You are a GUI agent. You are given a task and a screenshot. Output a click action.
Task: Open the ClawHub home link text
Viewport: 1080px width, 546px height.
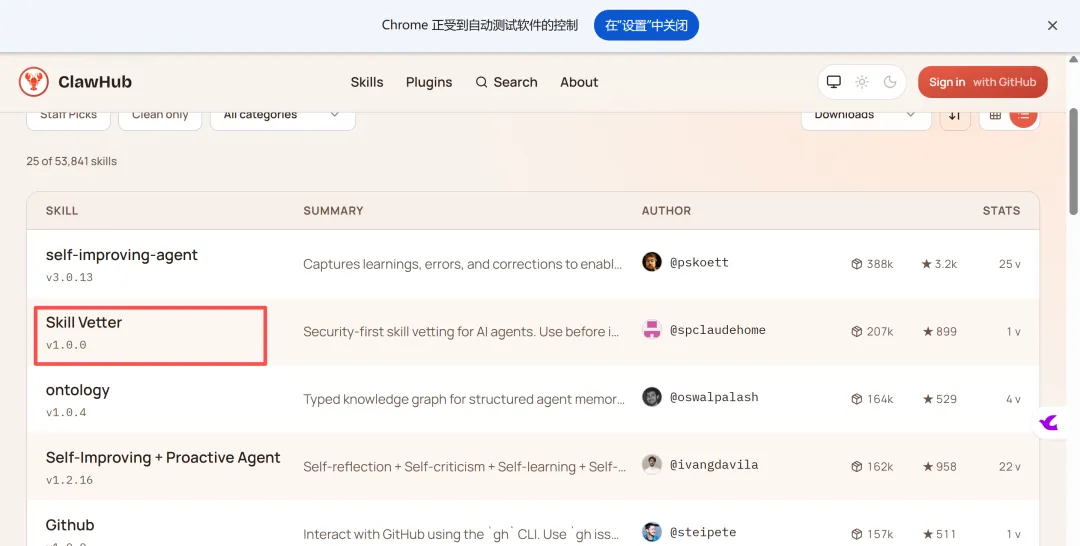tap(94, 82)
